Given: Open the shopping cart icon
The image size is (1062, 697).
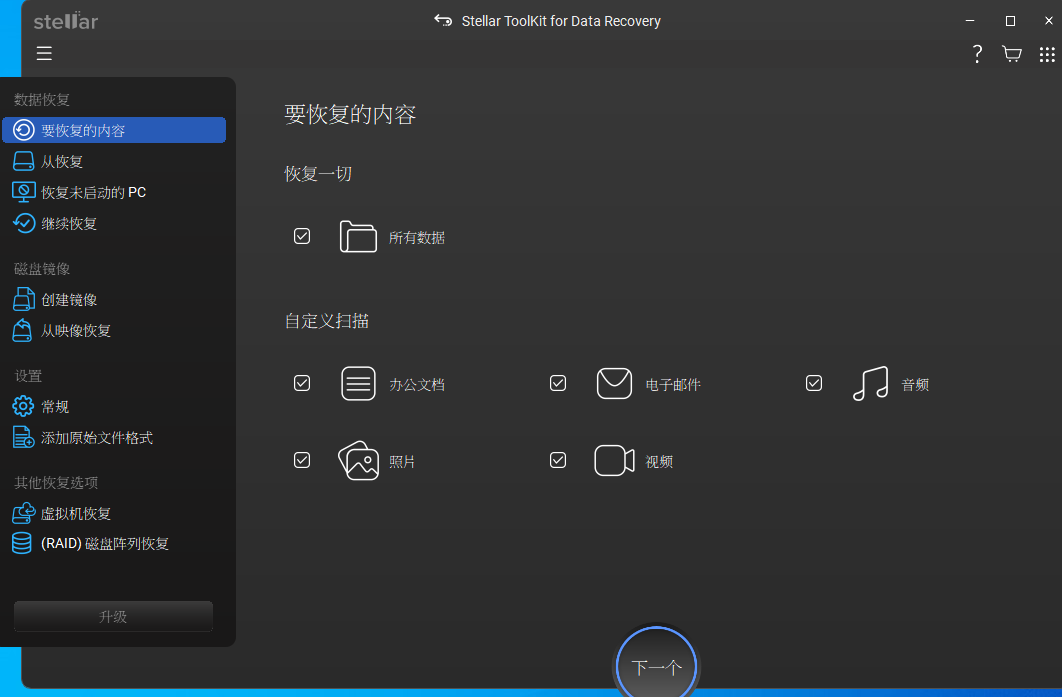Looking at the screenshot, I should click(1012, 54).
